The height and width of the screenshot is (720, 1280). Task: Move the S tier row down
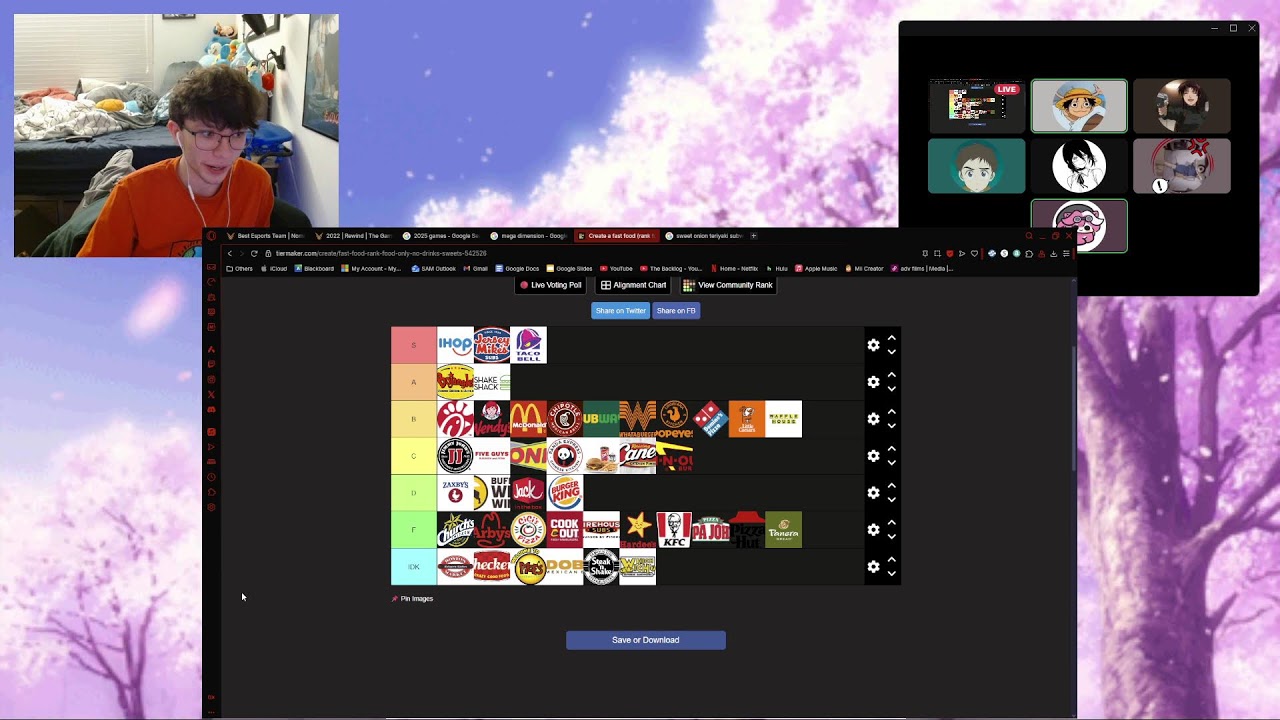tap(891, 352)
